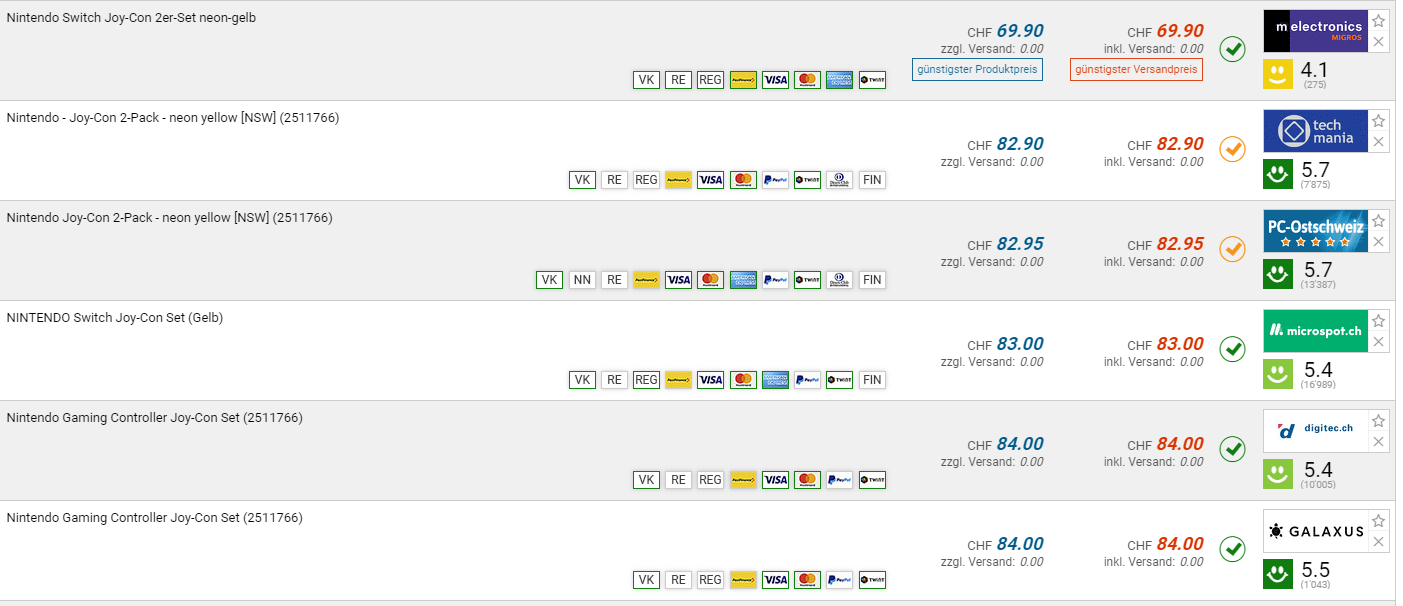1403x606 pixels.
Task: Click the "günstigster Versandpreis" label
Action: click(x=1136, y=69)
